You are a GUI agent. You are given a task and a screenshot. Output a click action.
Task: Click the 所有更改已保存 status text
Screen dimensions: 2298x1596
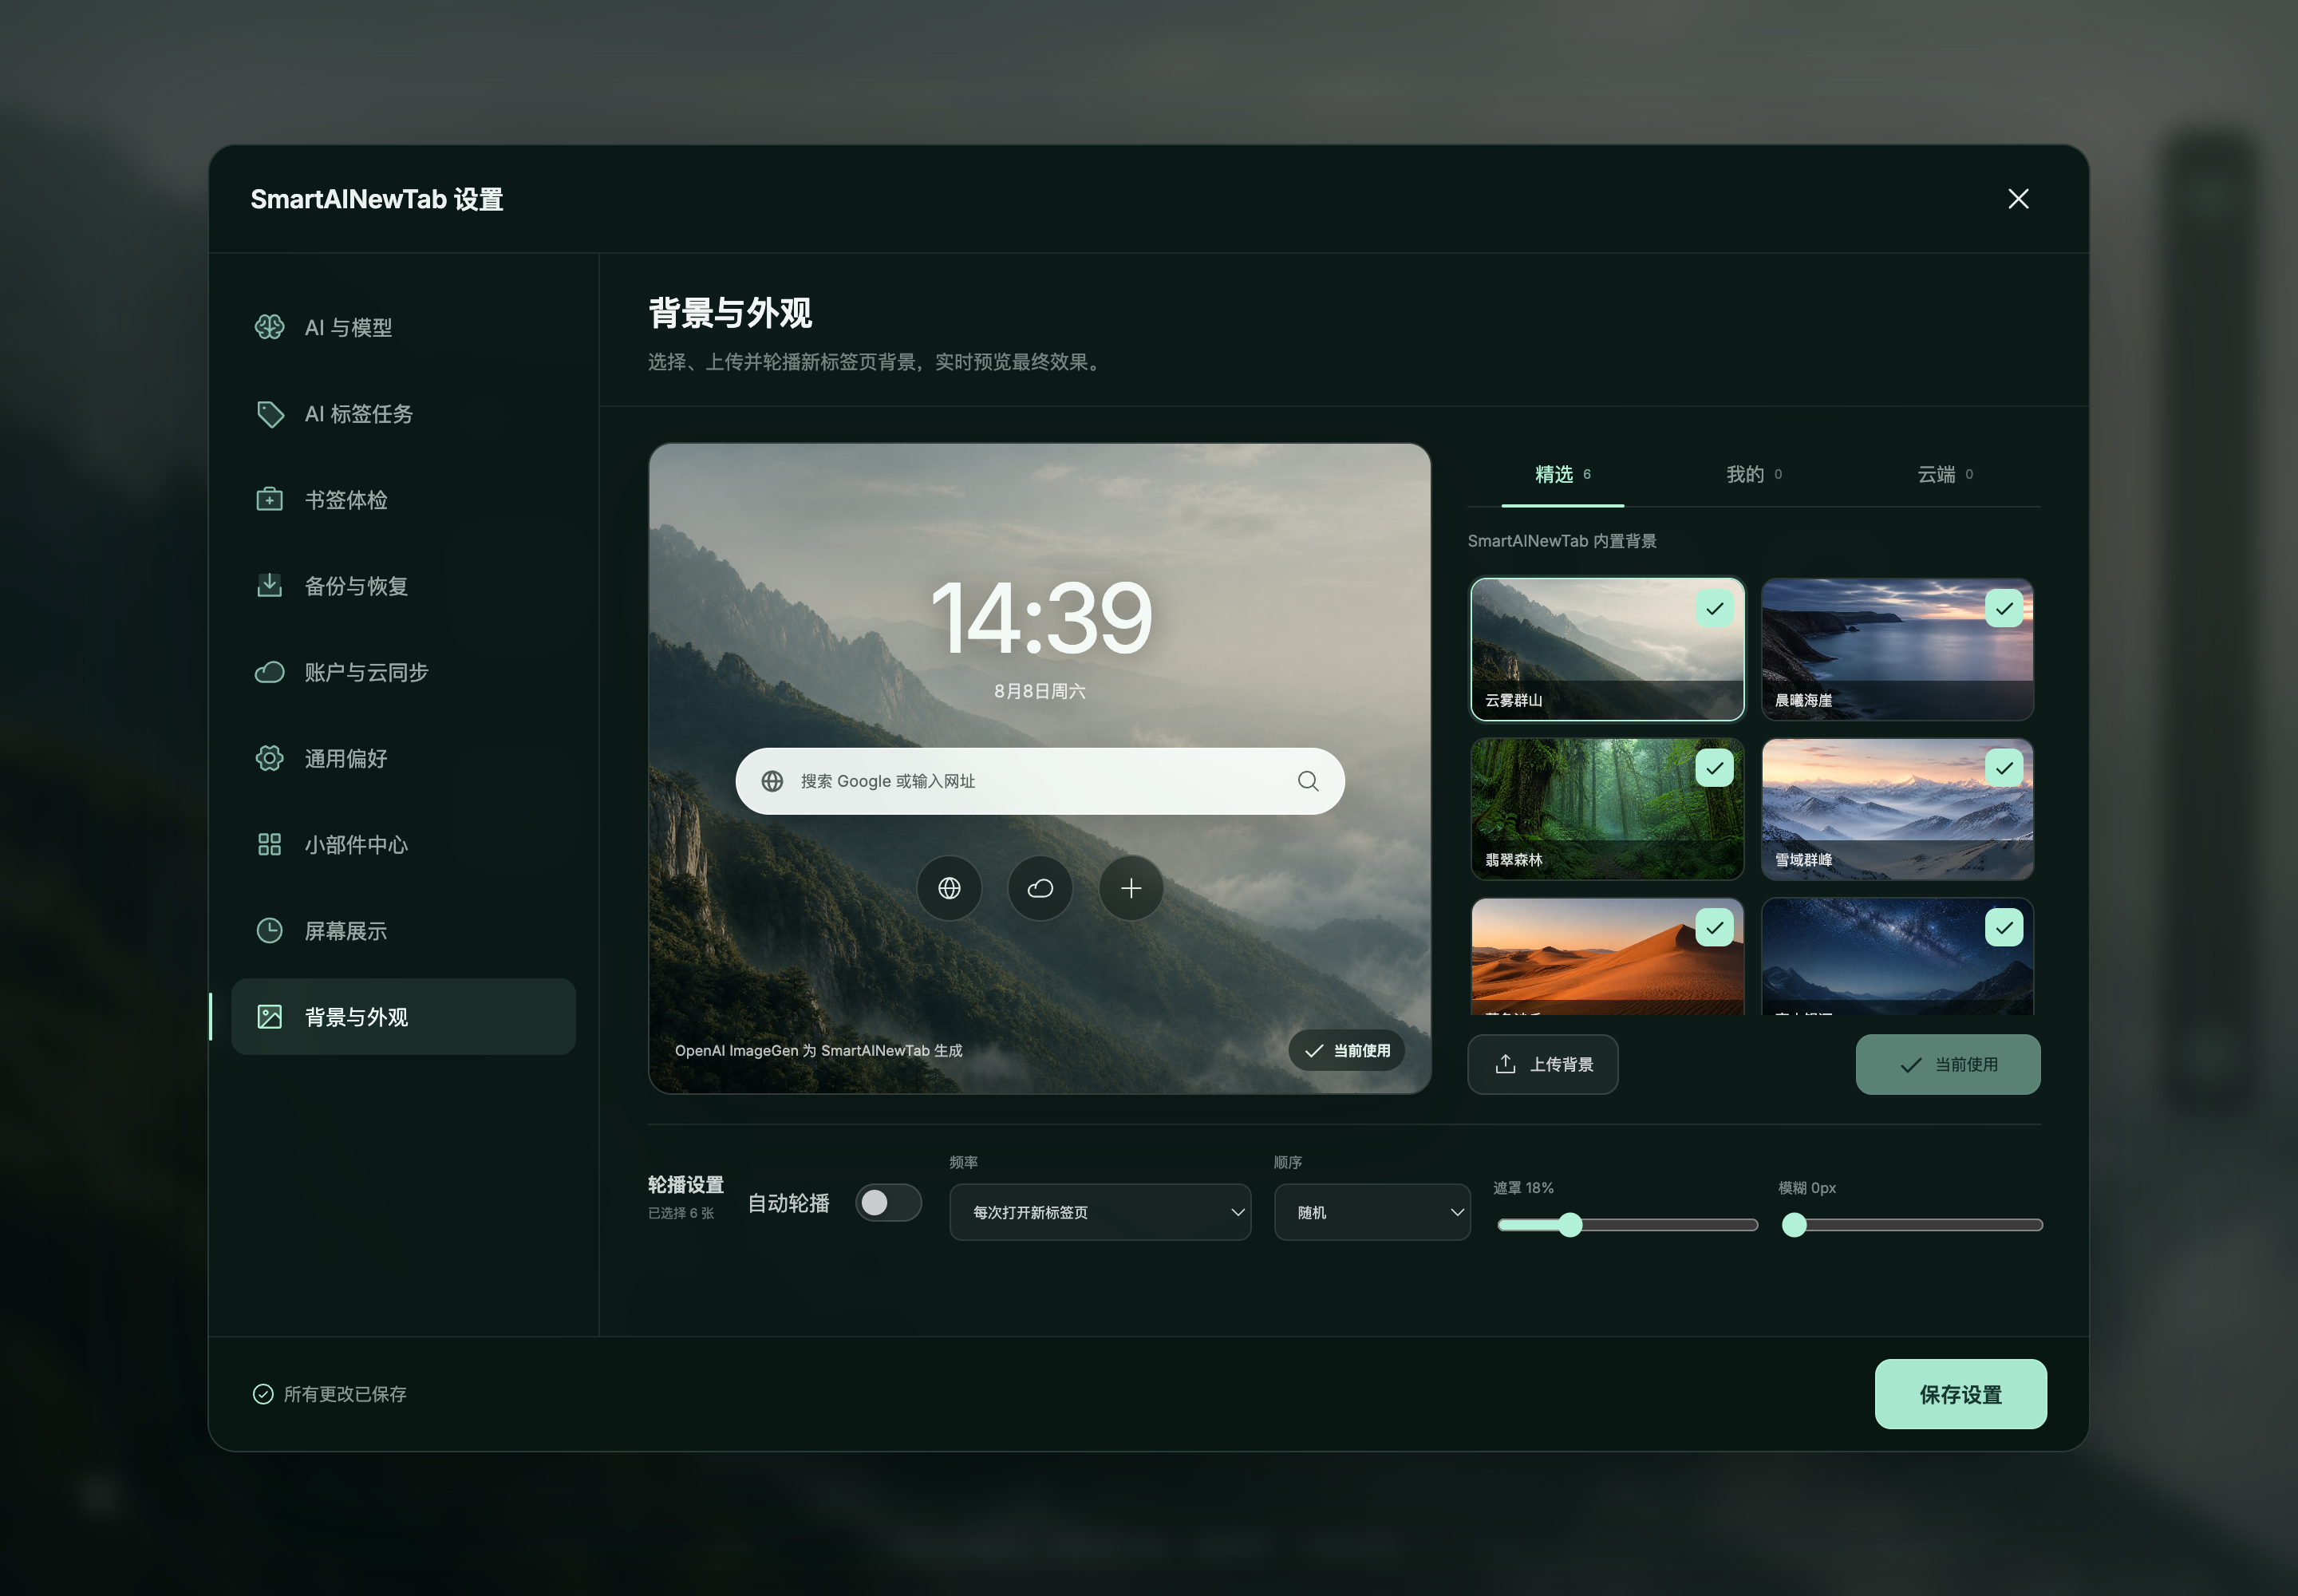point(345,1394)
